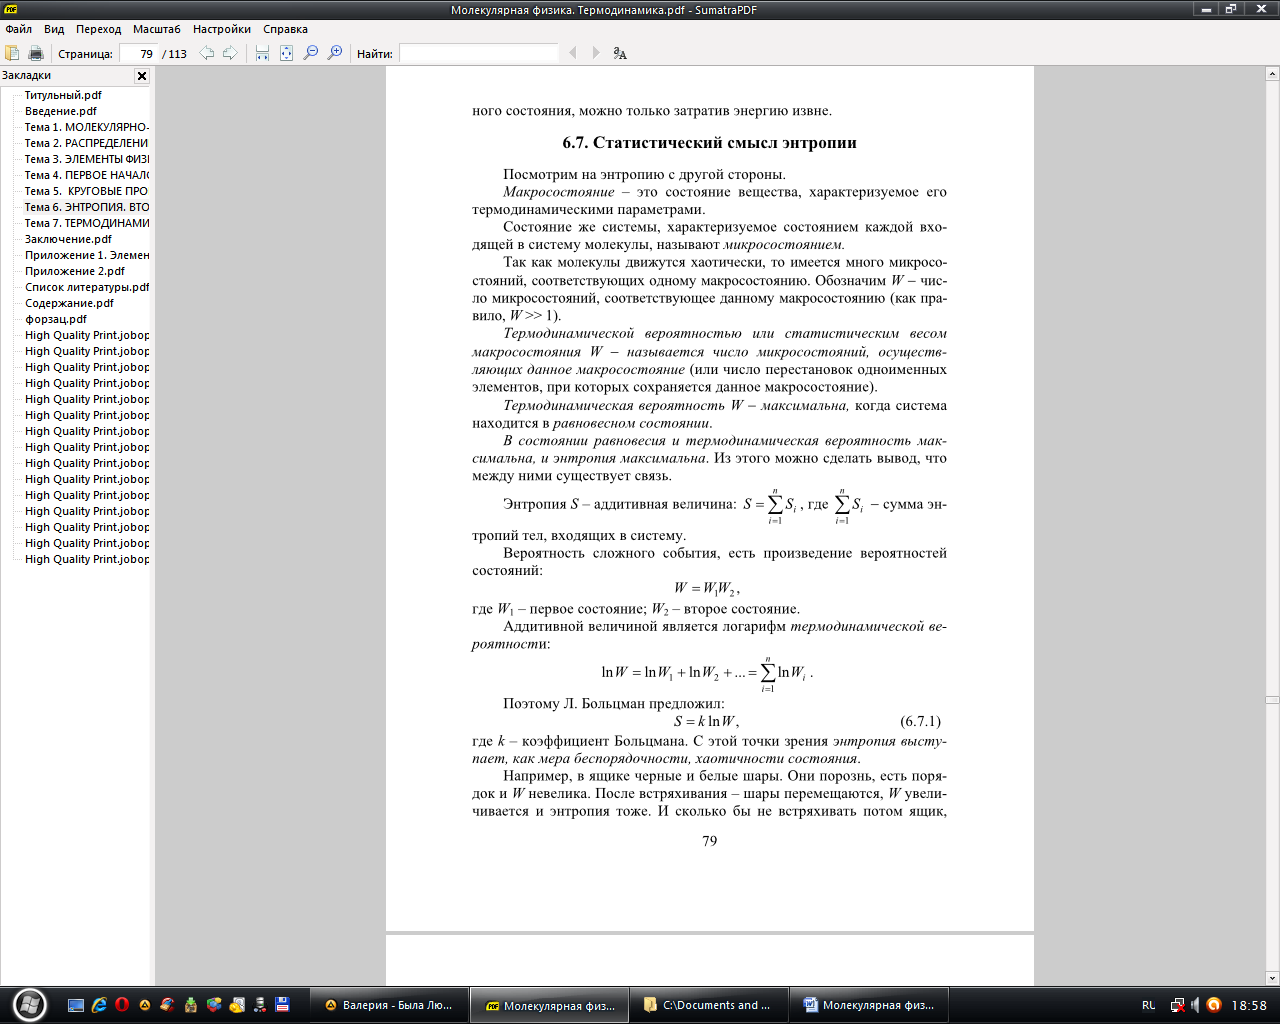Select bookmark Приложение 2.pdf
Screen dimensions: 1280x1024
click(75, 271)
